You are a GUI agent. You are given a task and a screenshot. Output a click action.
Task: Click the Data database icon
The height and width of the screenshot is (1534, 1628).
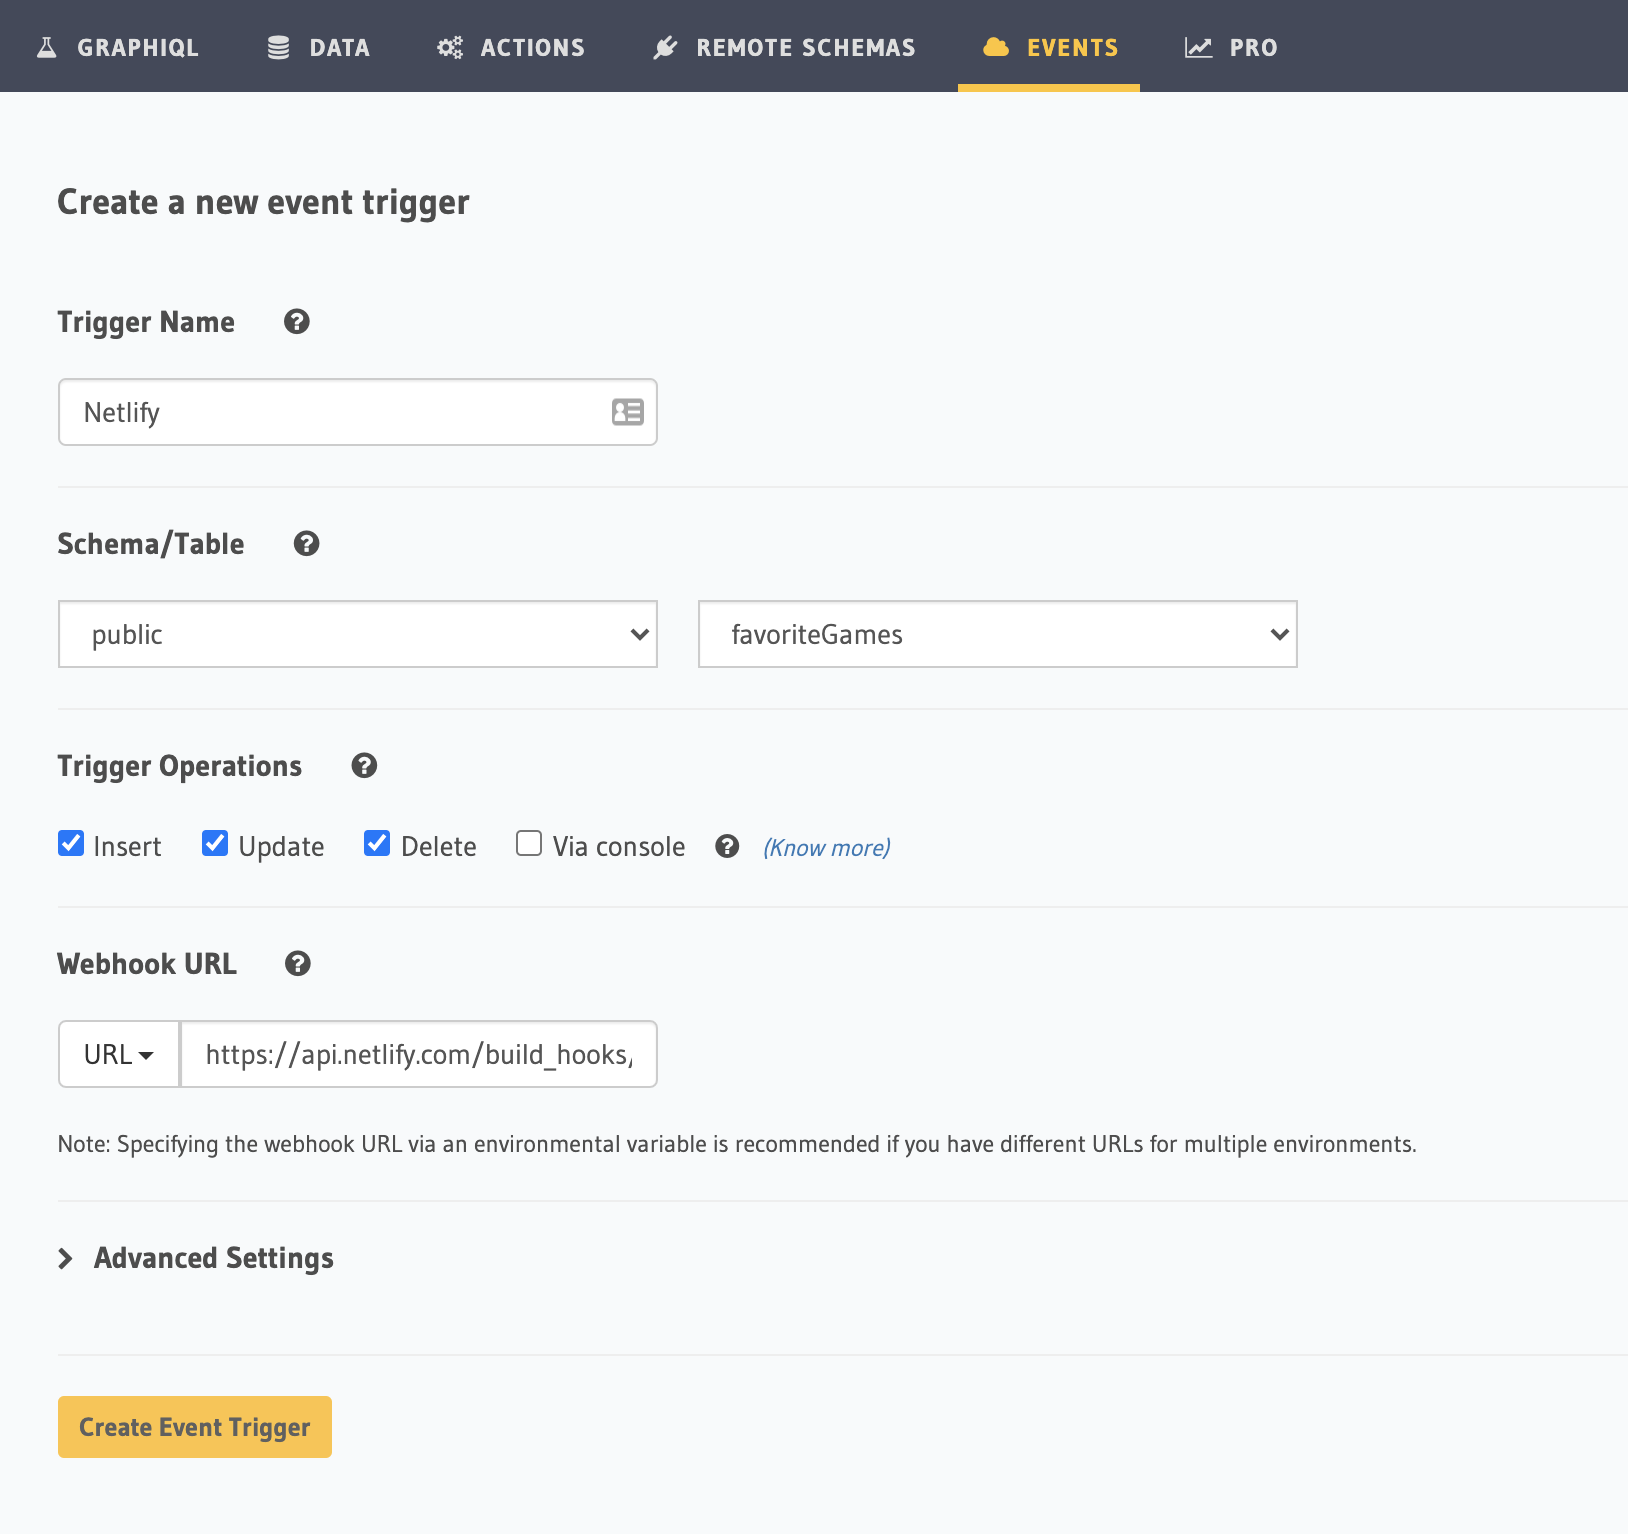pos(276,46)
